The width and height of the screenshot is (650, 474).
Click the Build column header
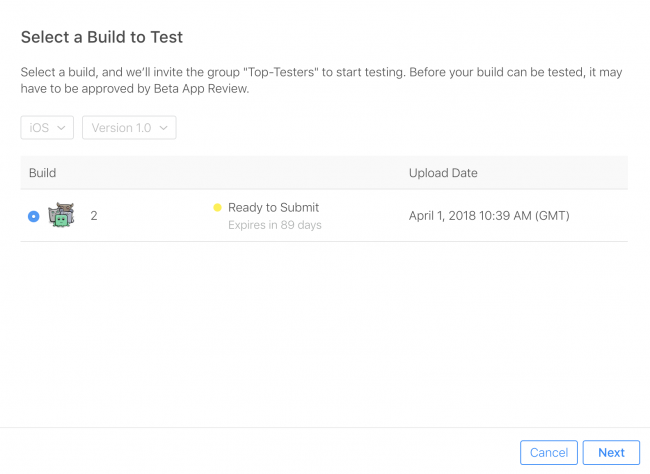(x=43, y=173)
